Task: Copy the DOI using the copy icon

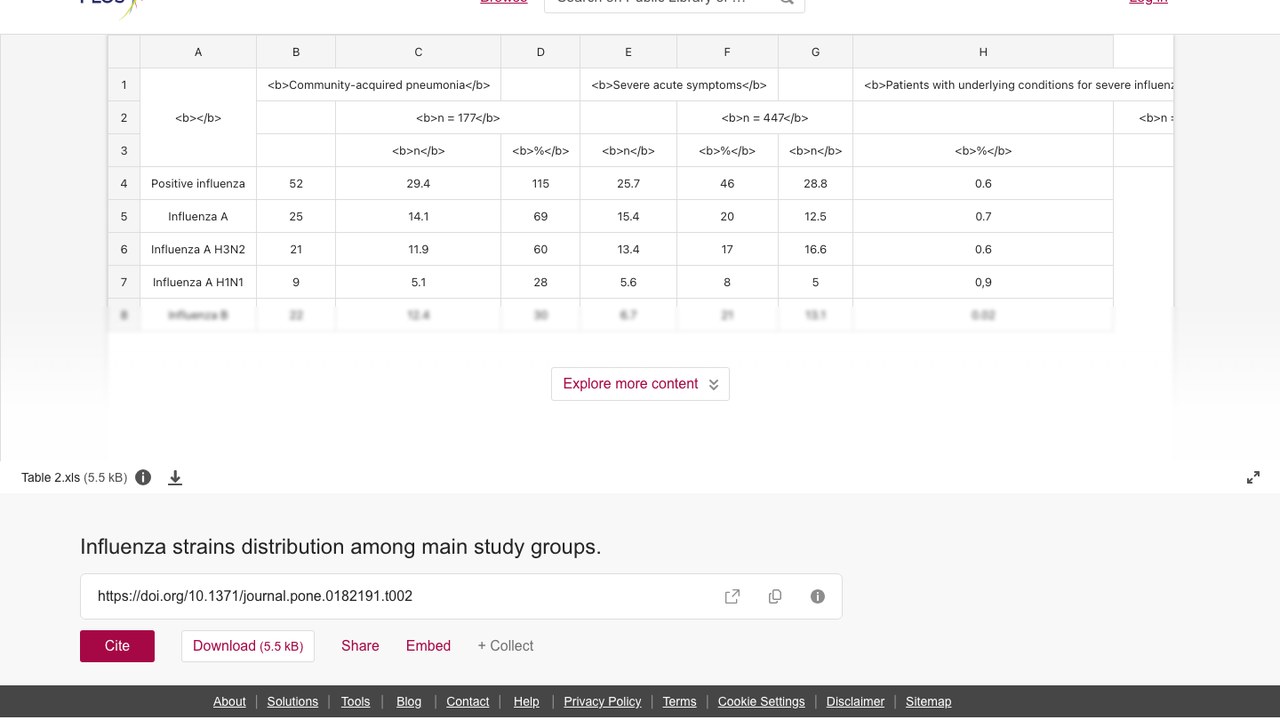Action: point(775,596)
